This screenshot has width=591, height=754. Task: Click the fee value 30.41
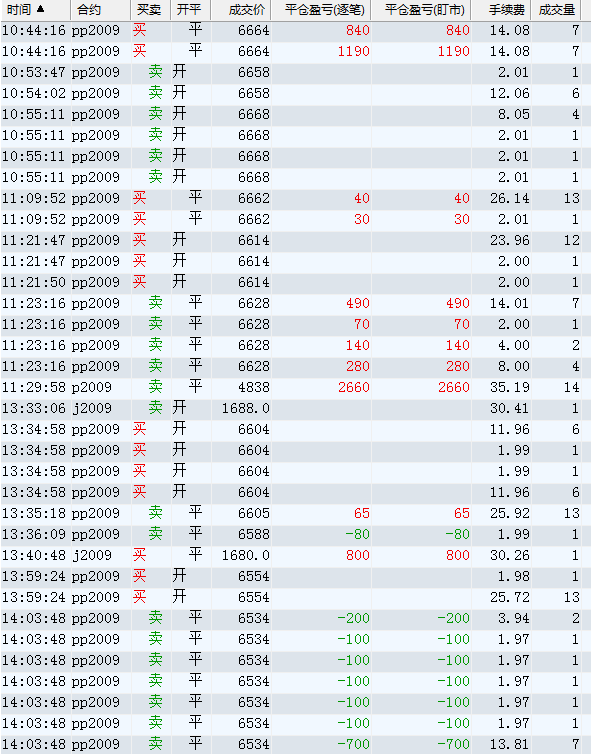(509, 408)
